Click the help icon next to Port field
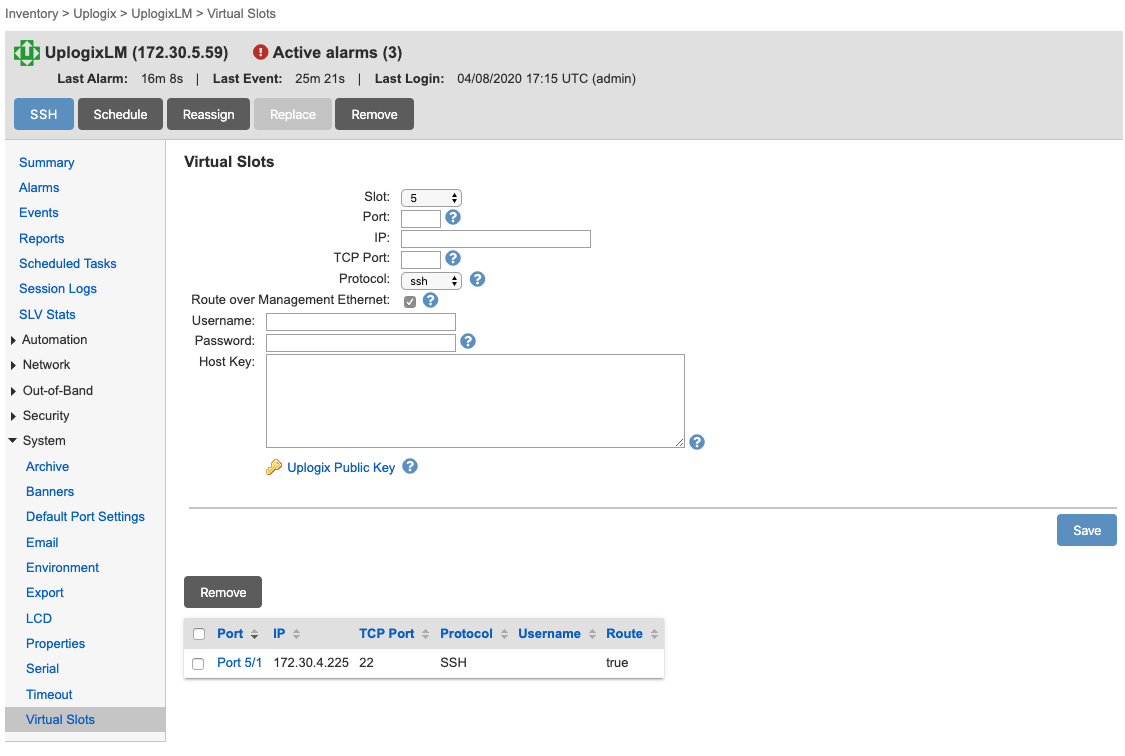 click(x=453, y=217)
